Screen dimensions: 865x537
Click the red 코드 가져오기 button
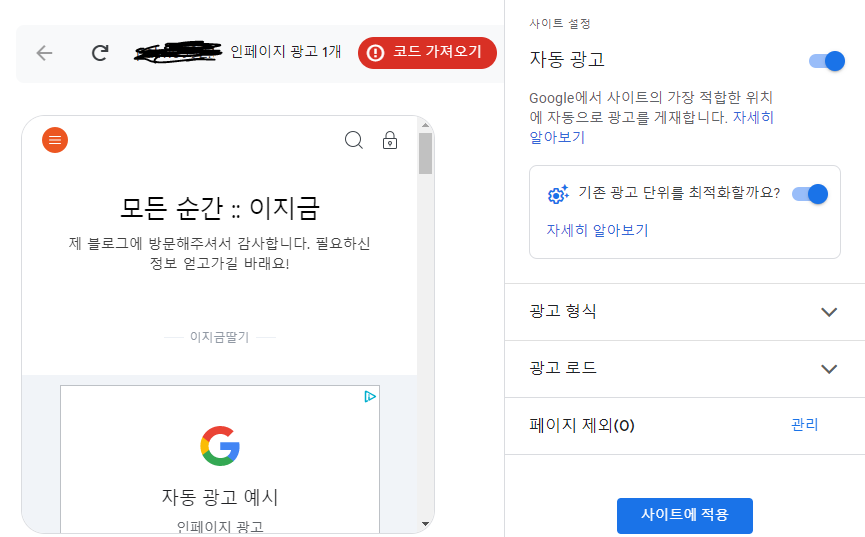pyautogui.click(x=428, y=53)
